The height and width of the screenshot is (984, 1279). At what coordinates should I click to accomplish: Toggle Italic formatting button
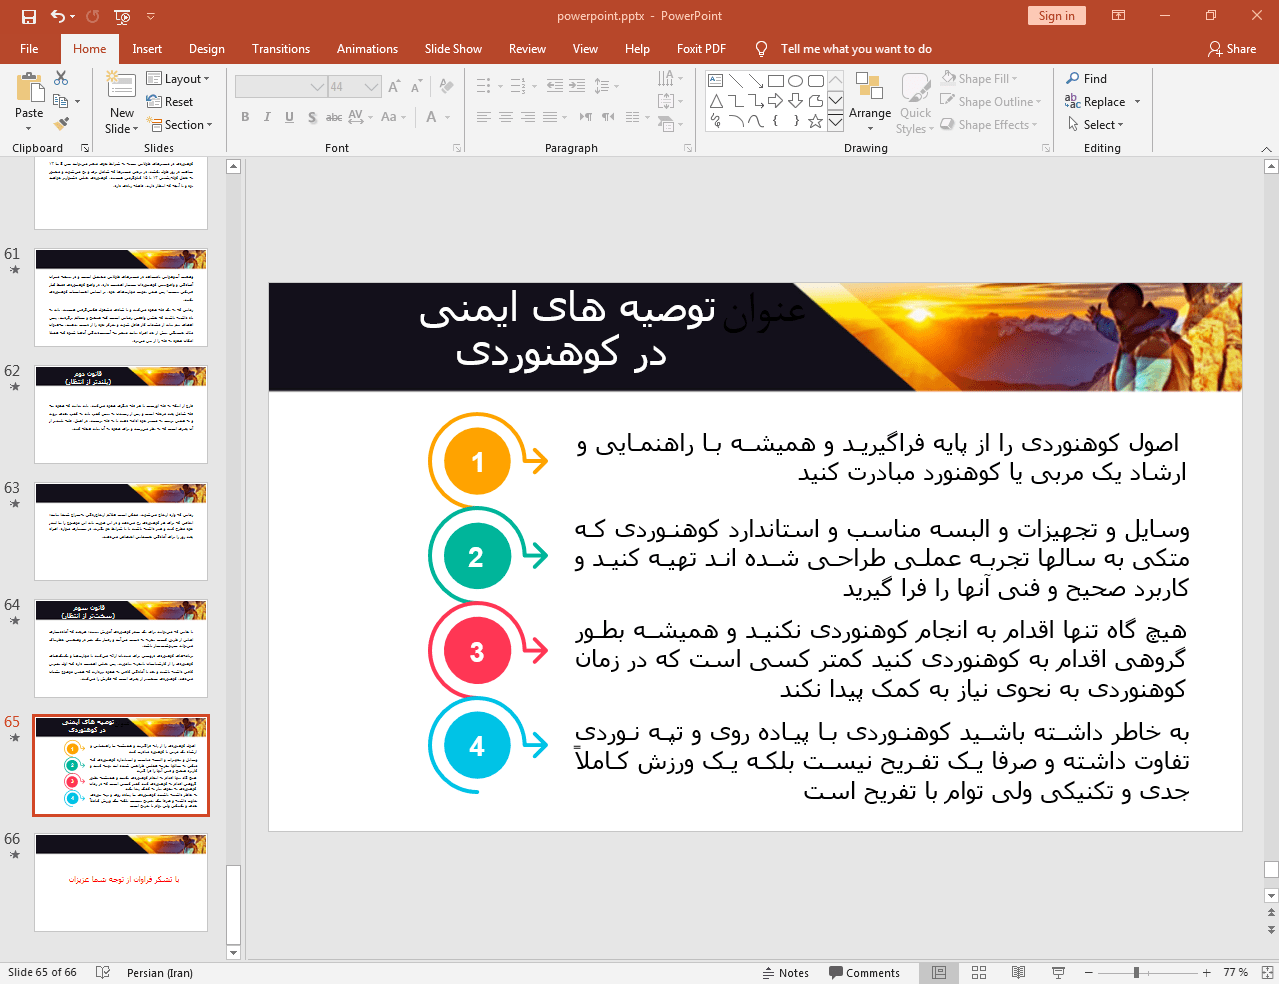(267, 117)
